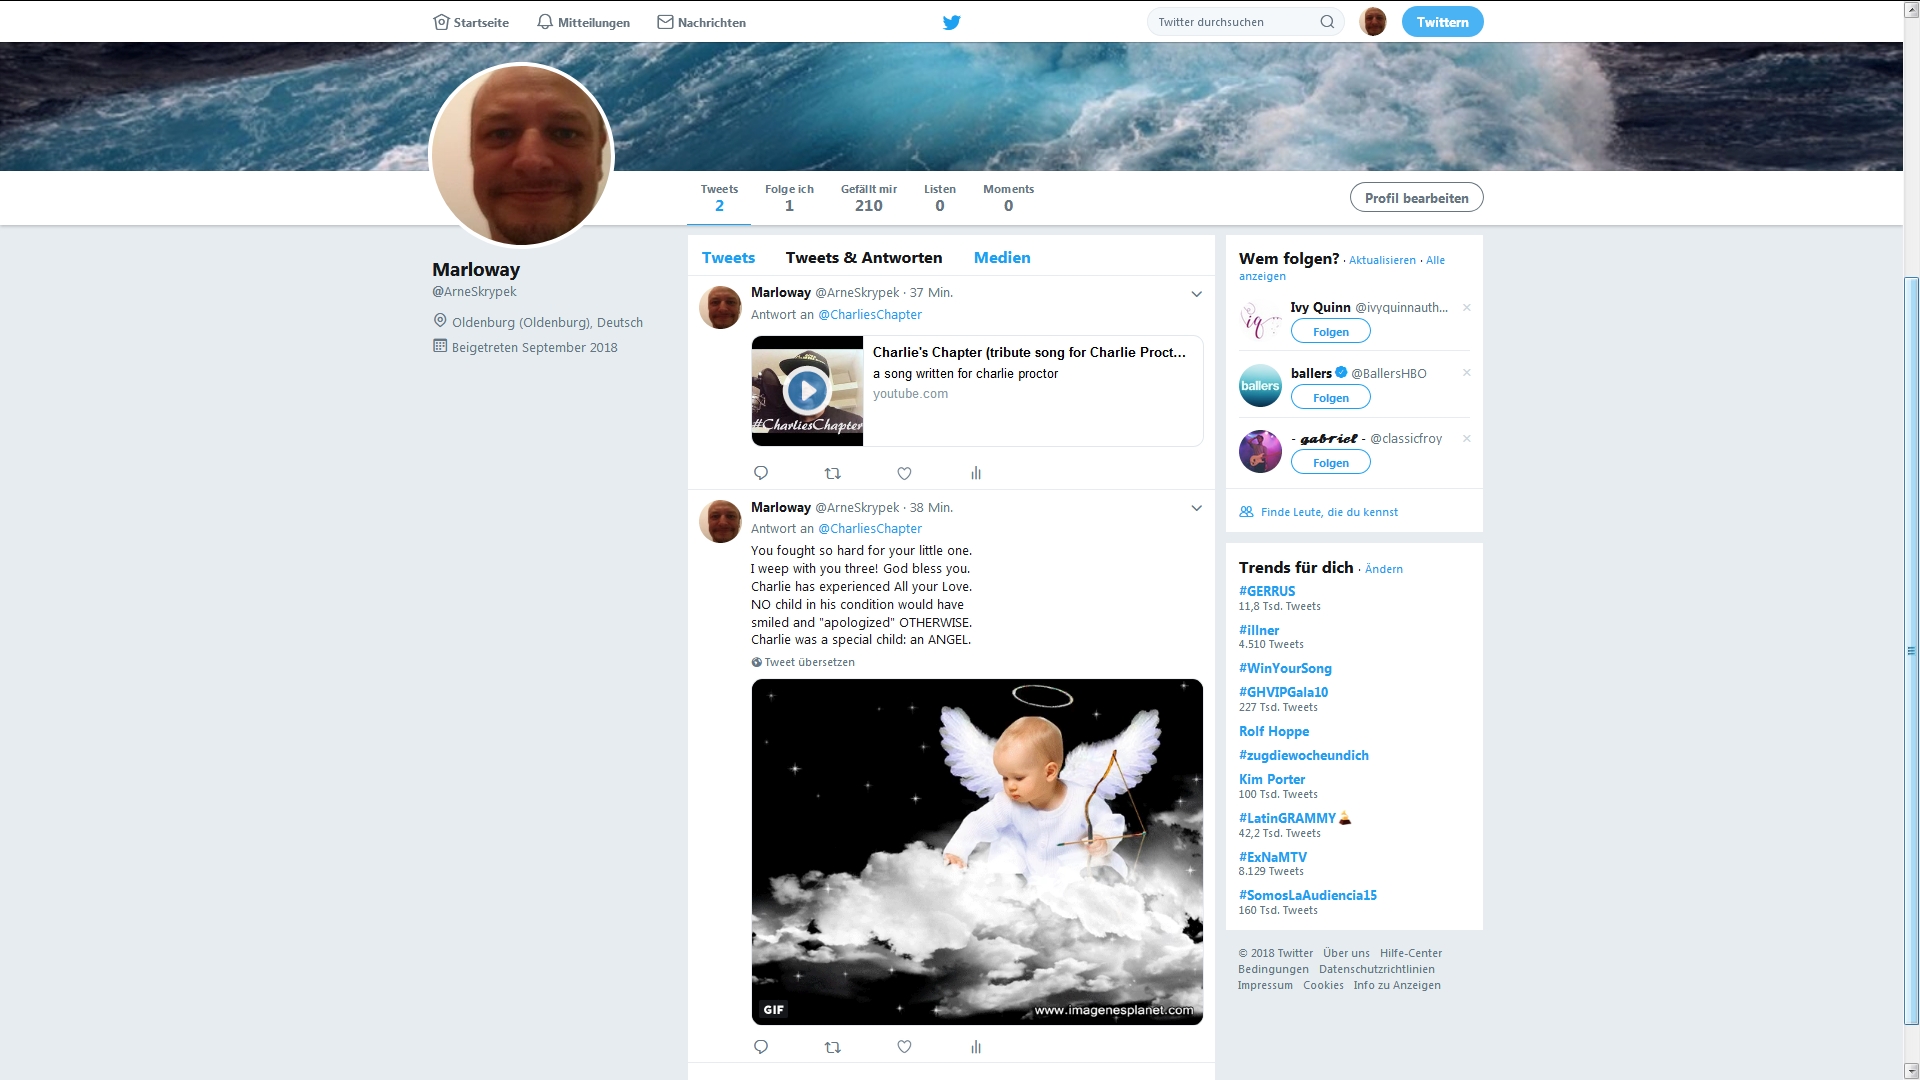The height and width of the screenshot is (1080, 1920).
Task: Dismiss ballers suggestion
Action: pyautogui.click(x=1467, y=373)
